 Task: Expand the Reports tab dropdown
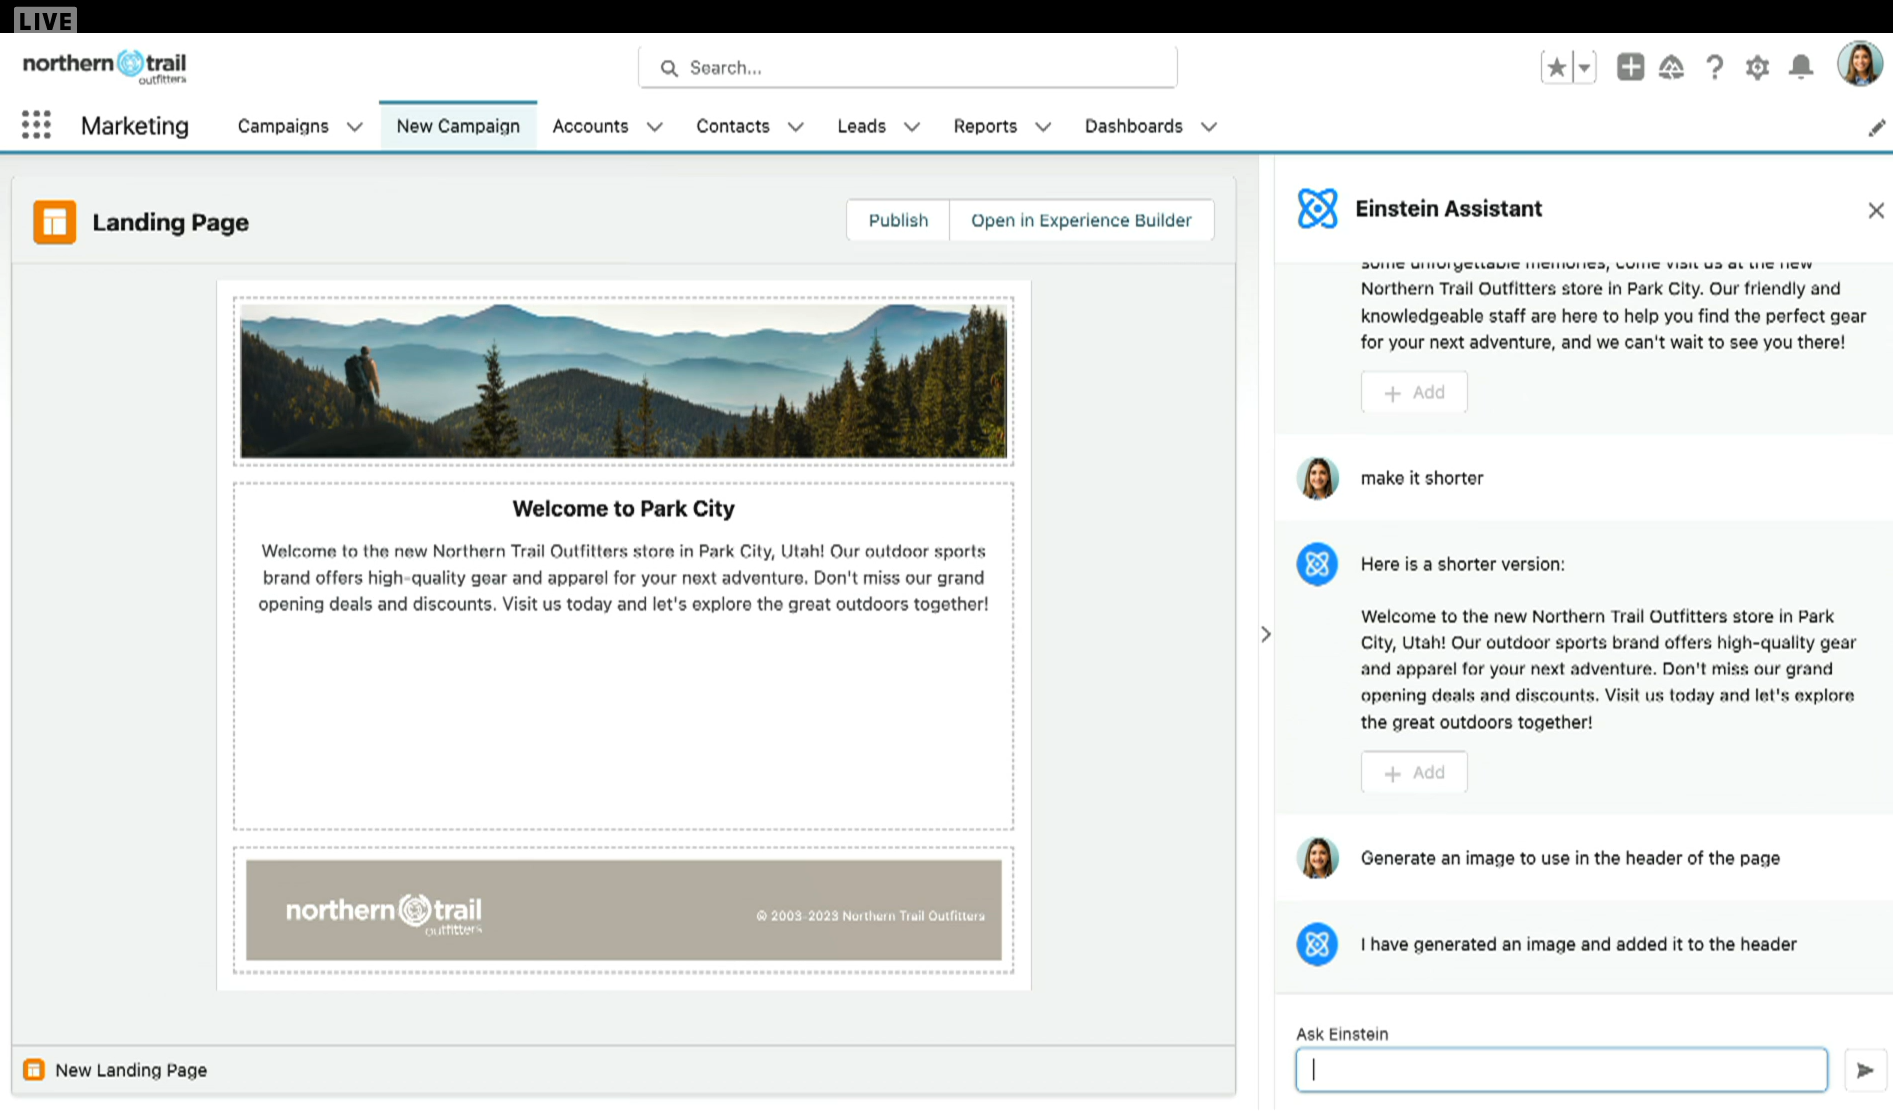(x=1042, y=127)
